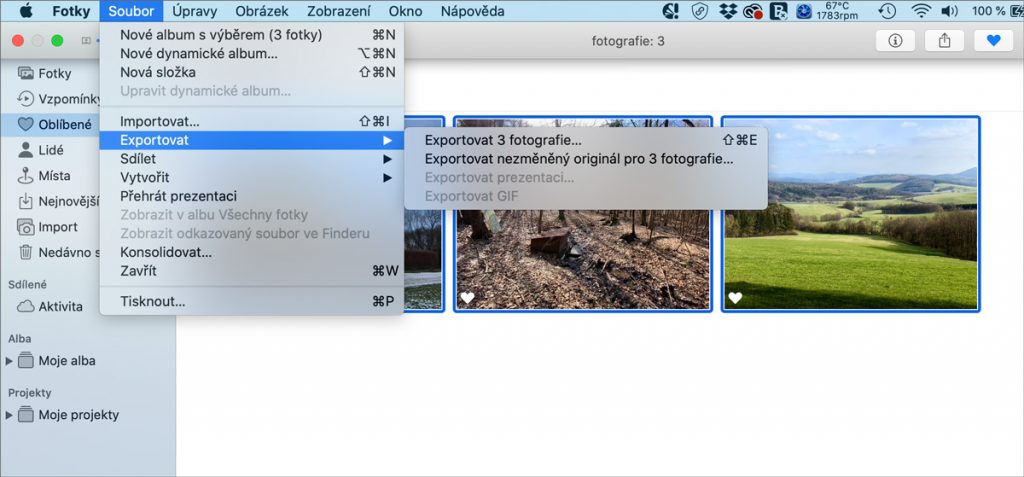Screen dimensions: 1024x477
Task: Select Lidé in the sidebar
Action: coord(50,150)
